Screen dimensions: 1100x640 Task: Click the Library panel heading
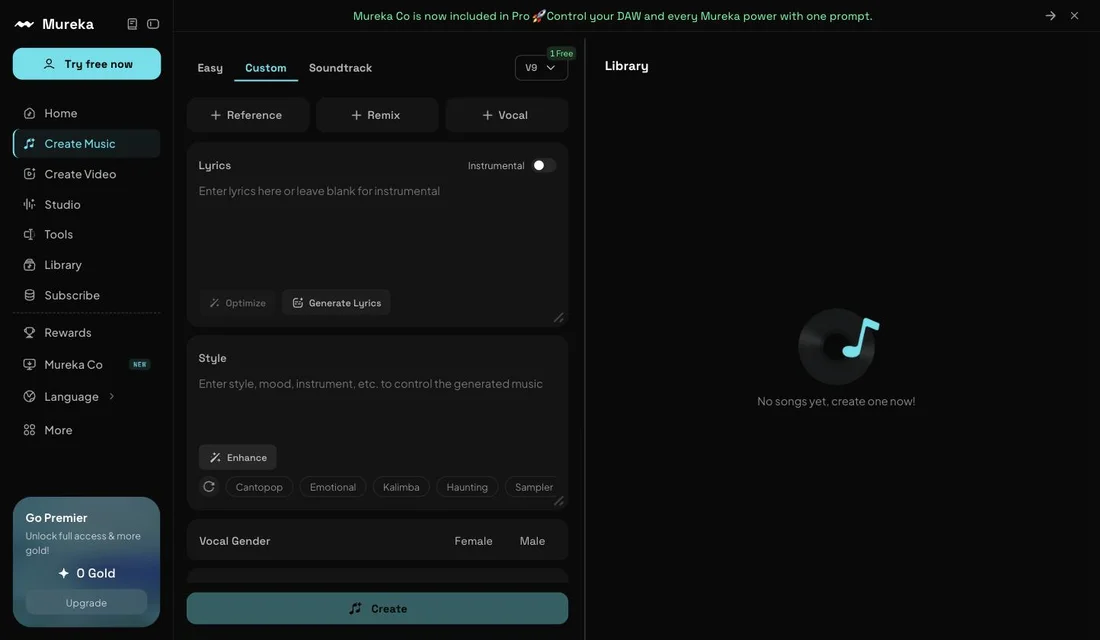(x=626, y=66)
